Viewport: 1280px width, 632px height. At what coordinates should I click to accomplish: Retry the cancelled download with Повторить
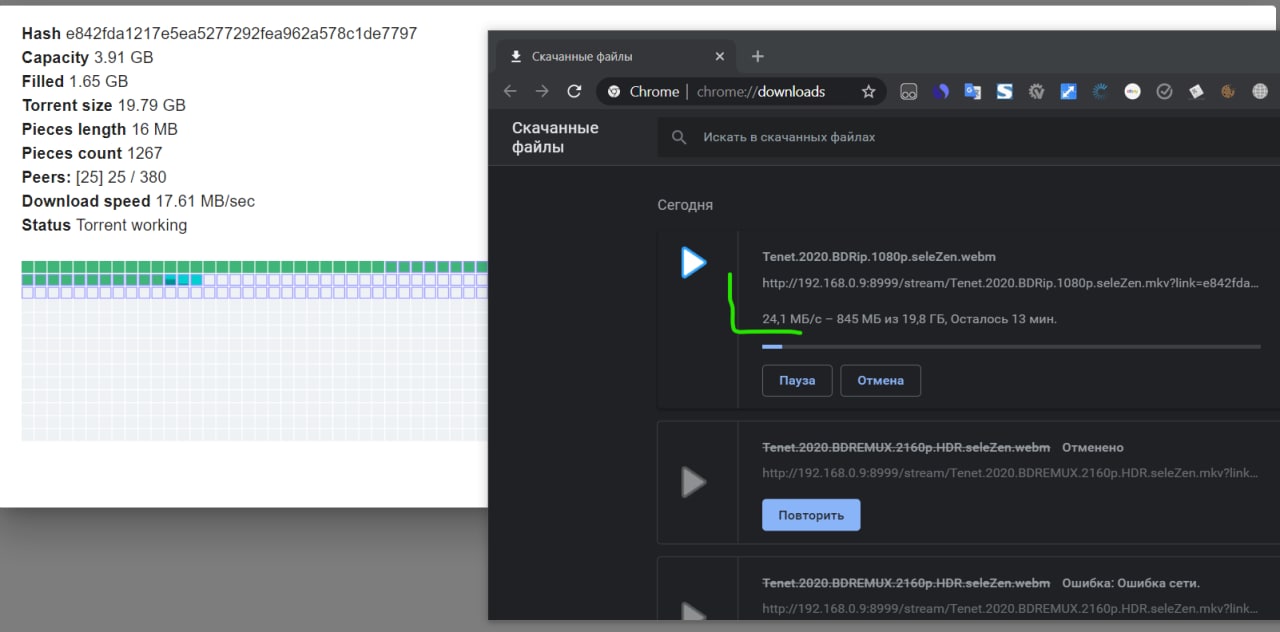pyautogui.click(x=811, y=515)
